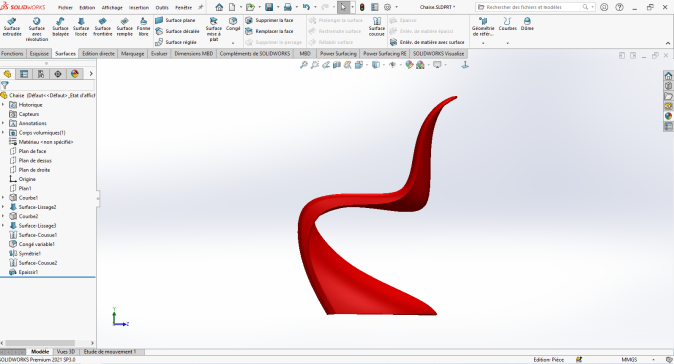Expand the Surface-Lissage2 feature
Image resolution: width=674 pixels, height=364 pixels.
[3, 207]
